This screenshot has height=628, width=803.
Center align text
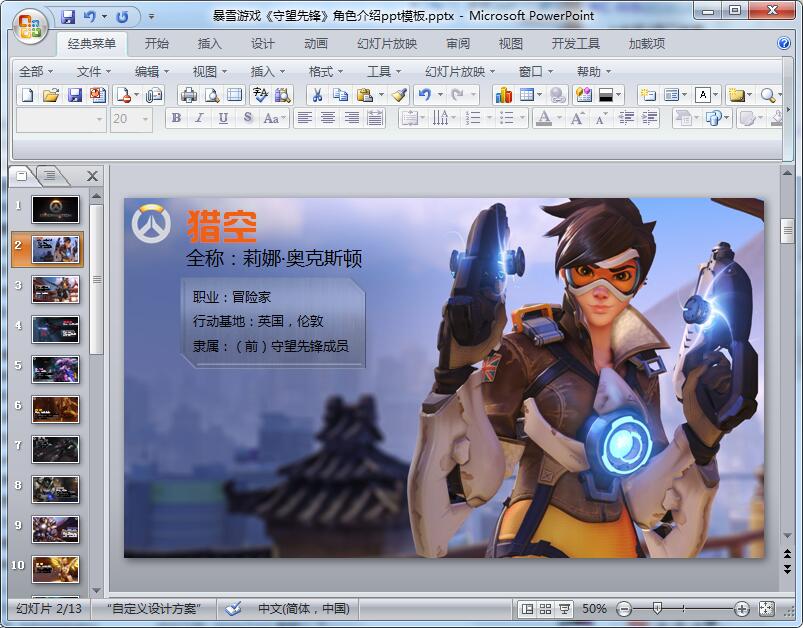pos(328,118)
